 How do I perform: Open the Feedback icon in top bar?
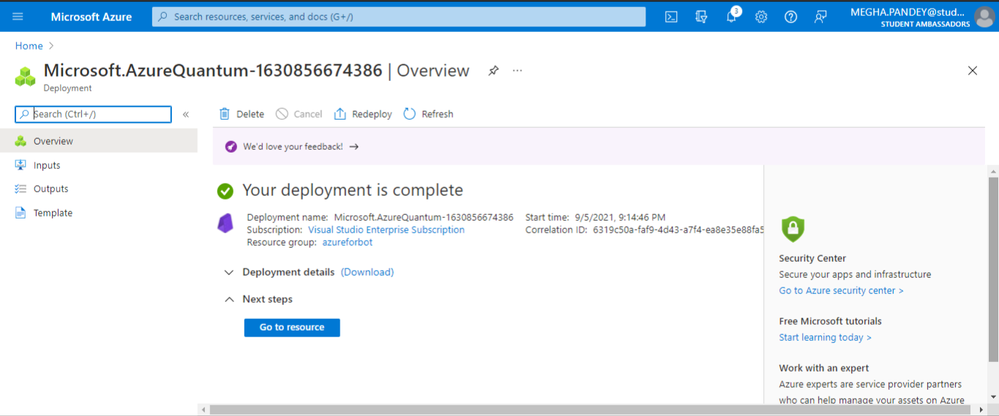[x=821, y=17]
